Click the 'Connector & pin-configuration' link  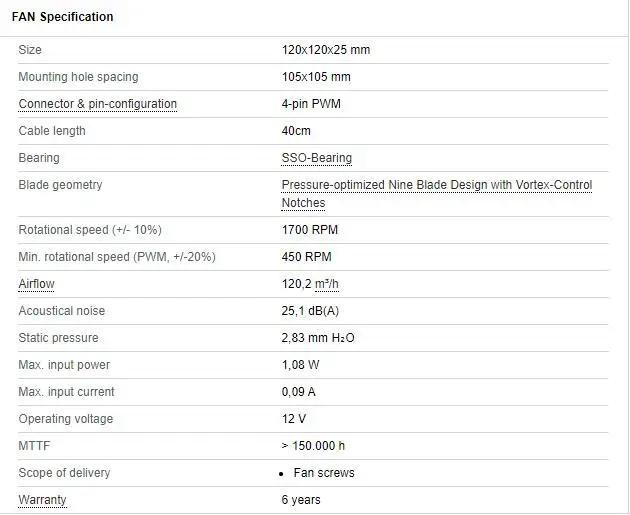click(98, 104)
